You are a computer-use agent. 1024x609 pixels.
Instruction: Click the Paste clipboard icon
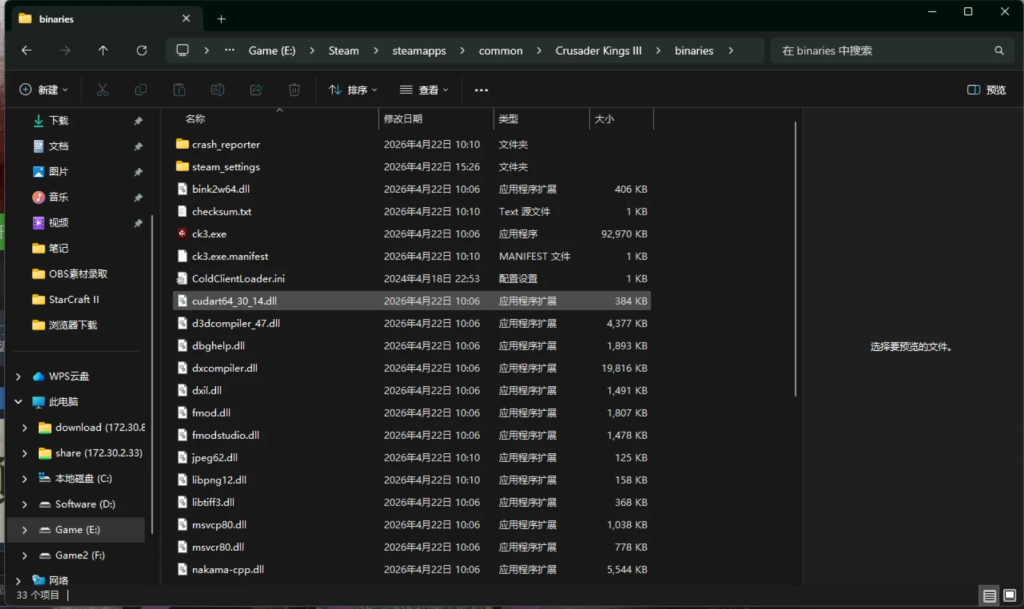pos(179,90)
